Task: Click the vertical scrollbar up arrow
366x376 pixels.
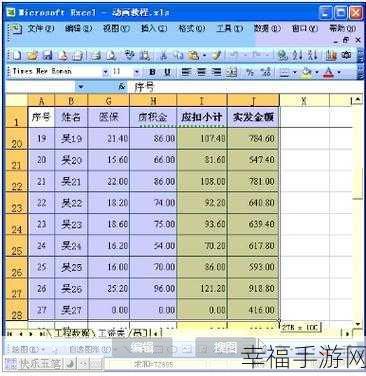Action: click(x=358, y=99)
